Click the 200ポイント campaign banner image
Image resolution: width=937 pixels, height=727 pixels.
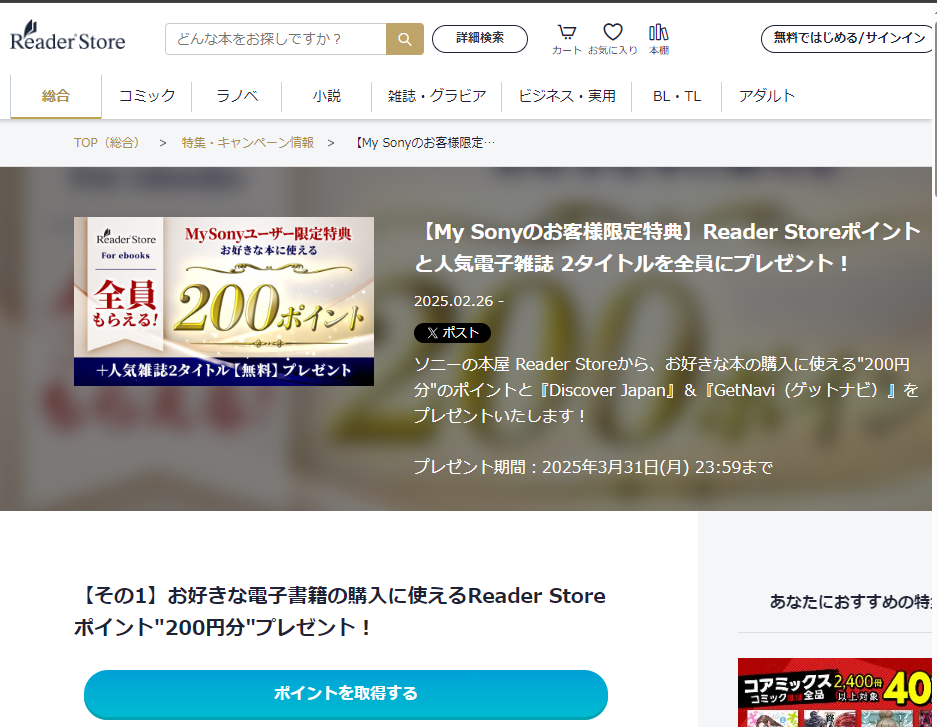(224, 301)
